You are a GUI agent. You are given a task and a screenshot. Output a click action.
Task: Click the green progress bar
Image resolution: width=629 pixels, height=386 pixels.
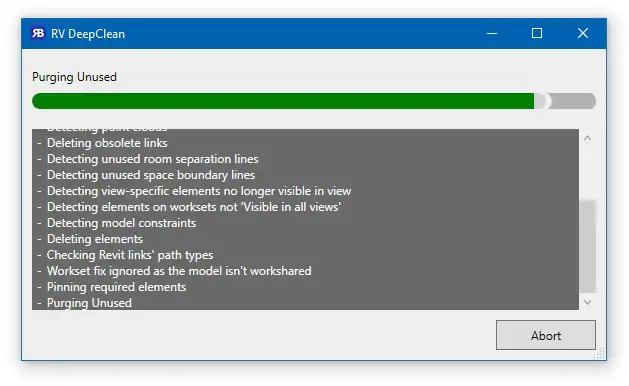click(x=283, y=101)
